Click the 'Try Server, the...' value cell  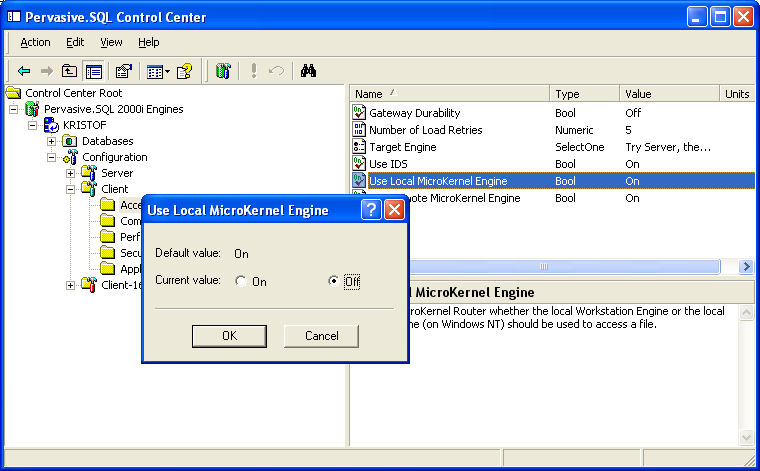tap(668, 147)
